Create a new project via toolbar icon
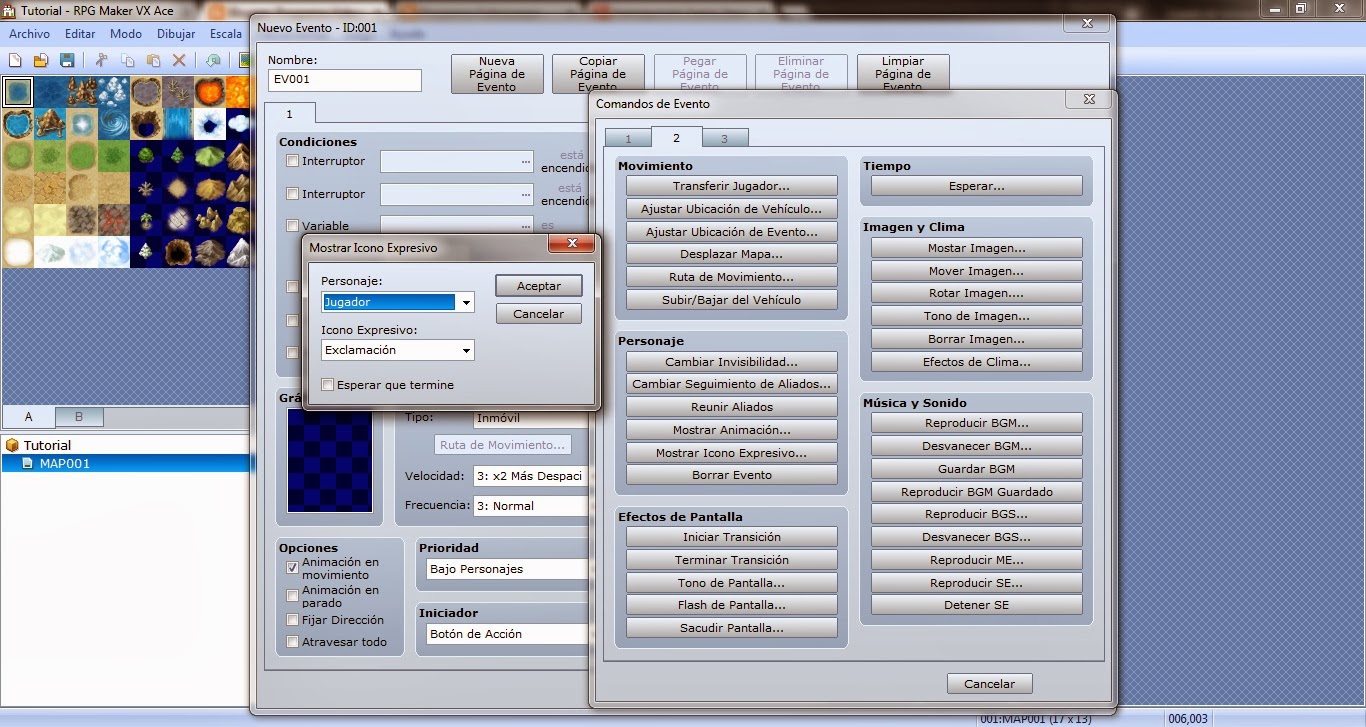 [x=14, y=60]
